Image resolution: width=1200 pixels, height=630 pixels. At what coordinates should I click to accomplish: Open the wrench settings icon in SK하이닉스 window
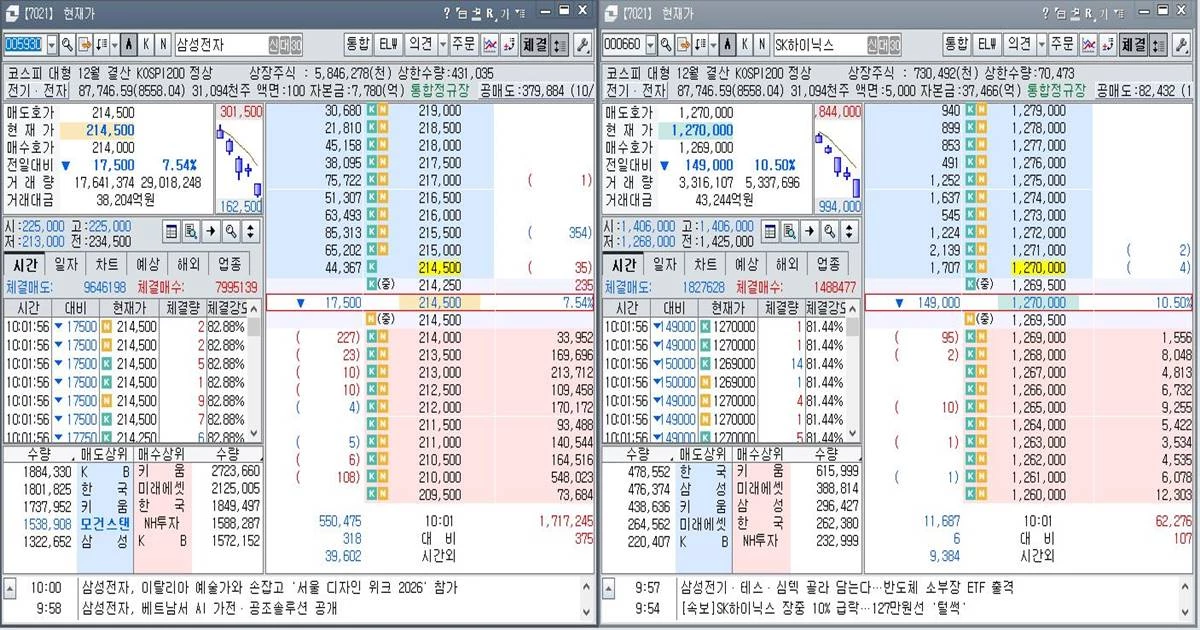pyautogui.click(x=1181, y=45)
